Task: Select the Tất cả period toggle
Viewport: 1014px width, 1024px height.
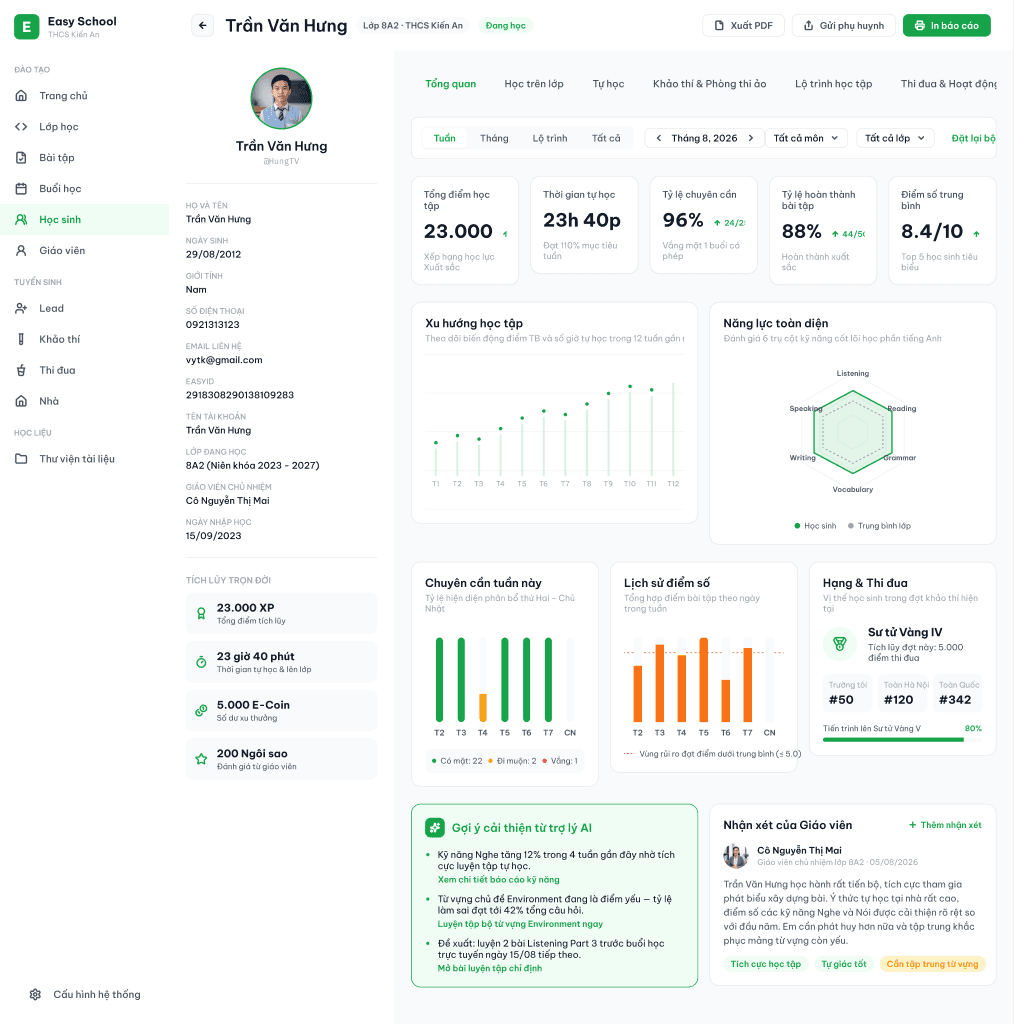Action: pyautogui.click(x=606, y=138)
